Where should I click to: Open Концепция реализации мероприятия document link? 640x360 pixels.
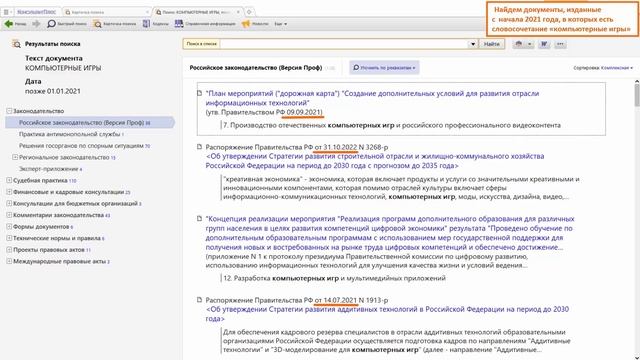(x=390, y=233)
